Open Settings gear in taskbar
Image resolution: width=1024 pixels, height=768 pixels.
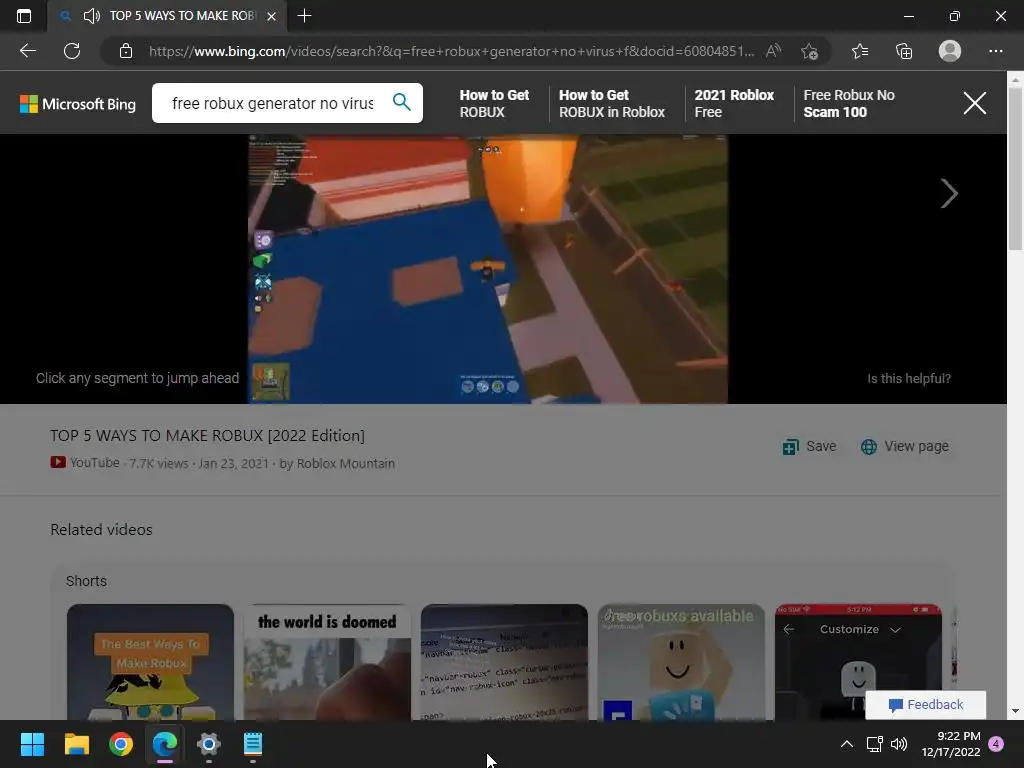209,744
